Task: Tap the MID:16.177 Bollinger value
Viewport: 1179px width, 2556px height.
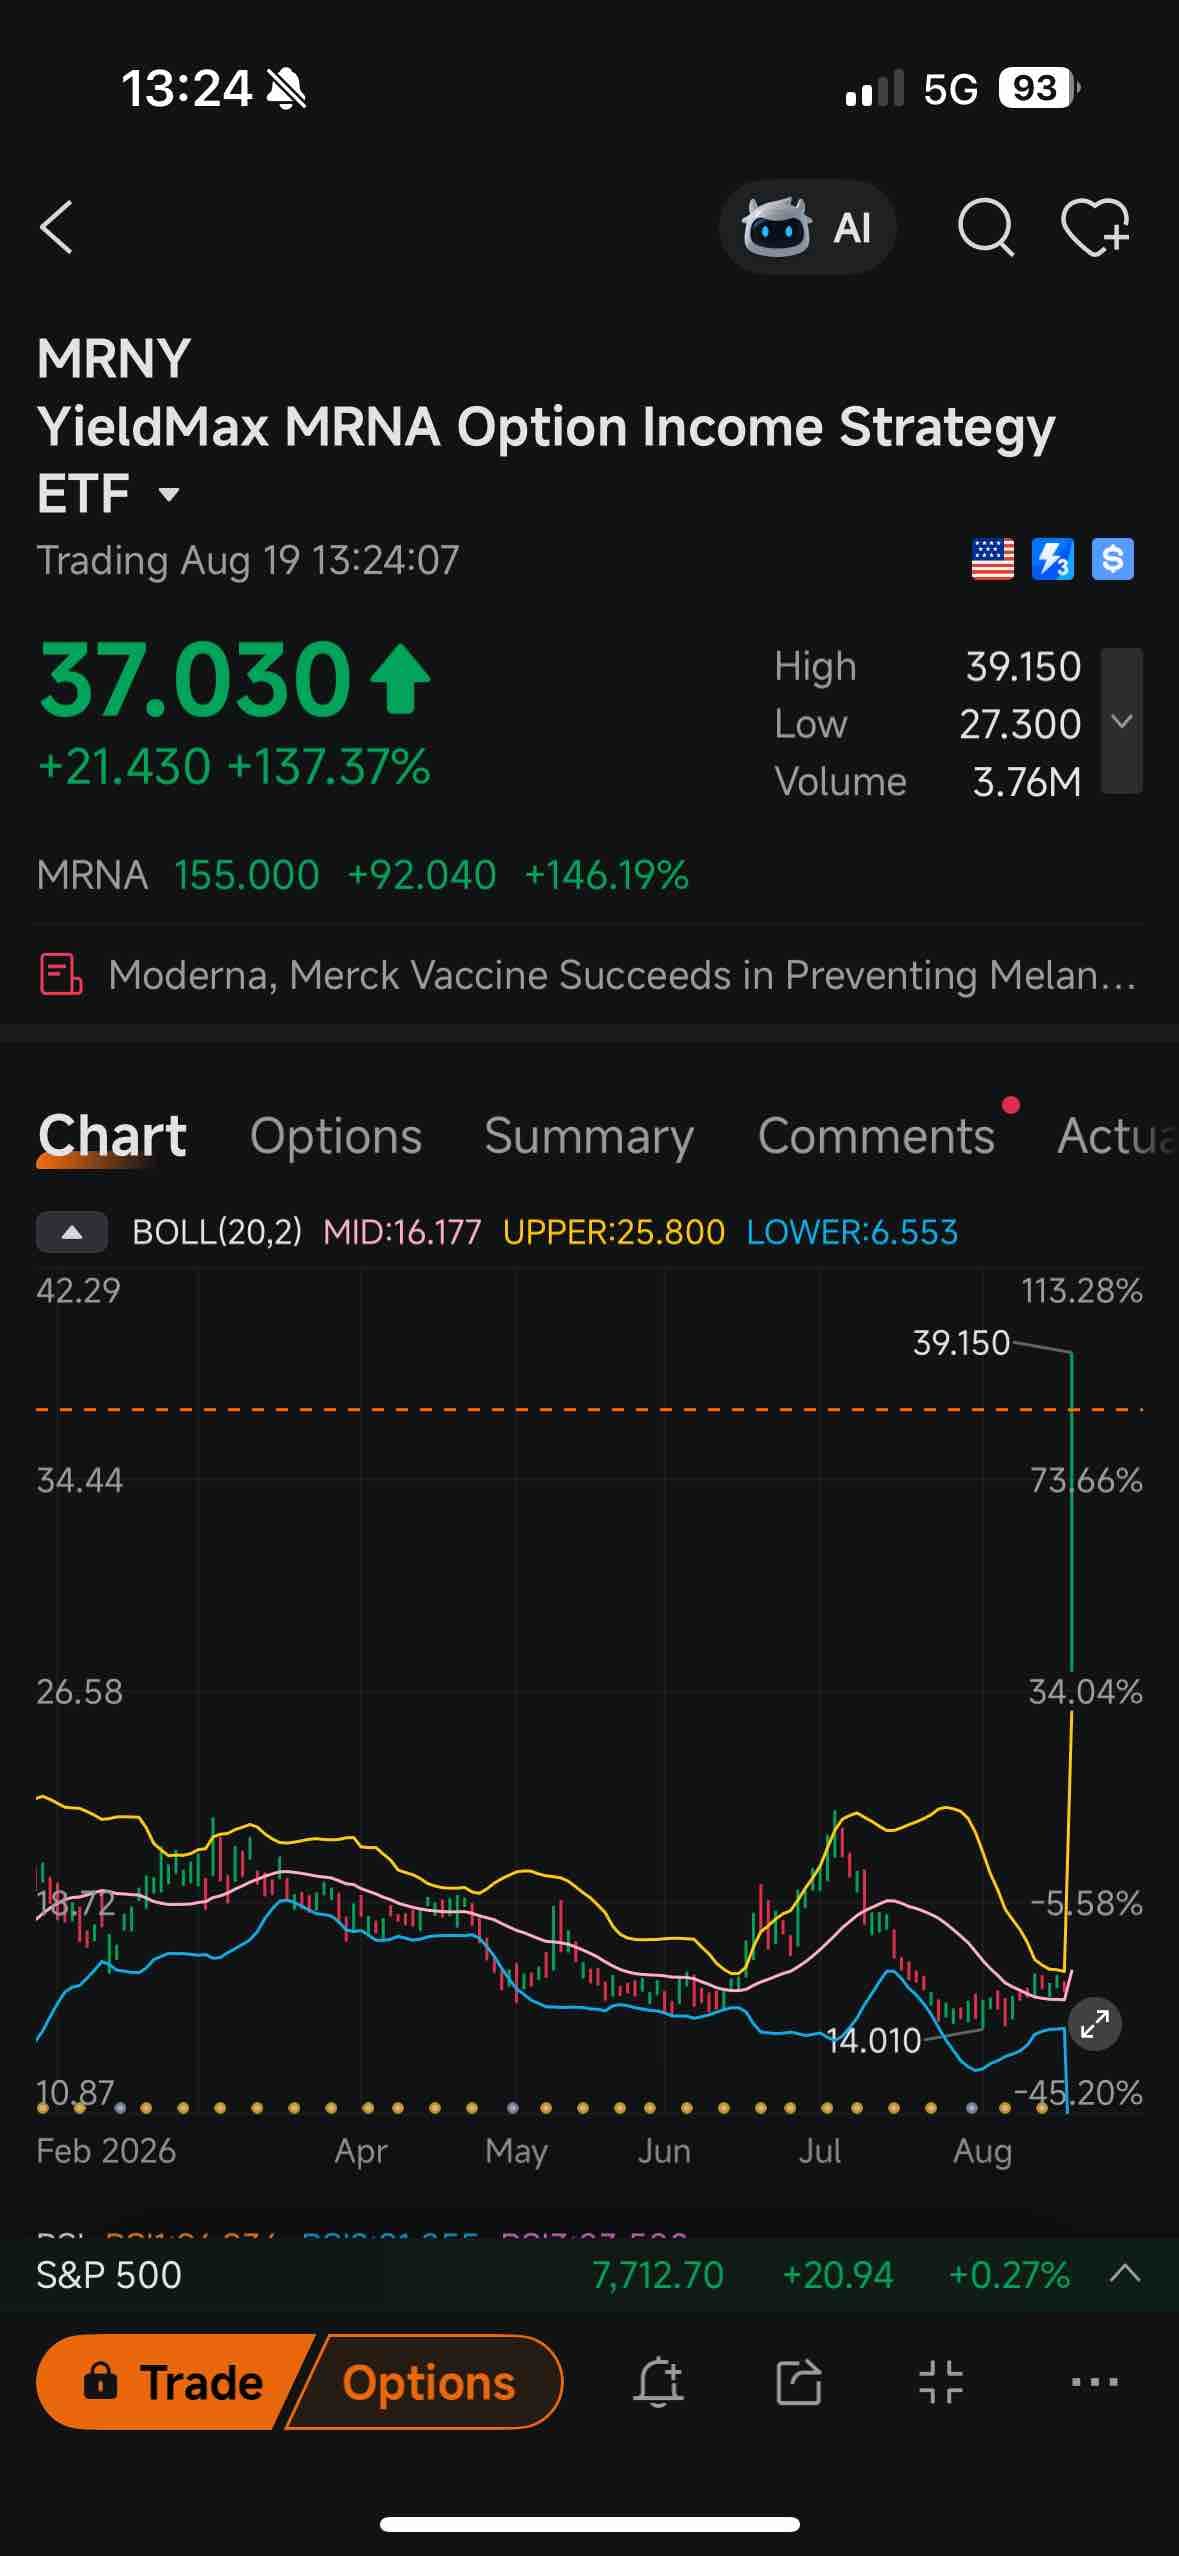Action: click(402, 1232)
